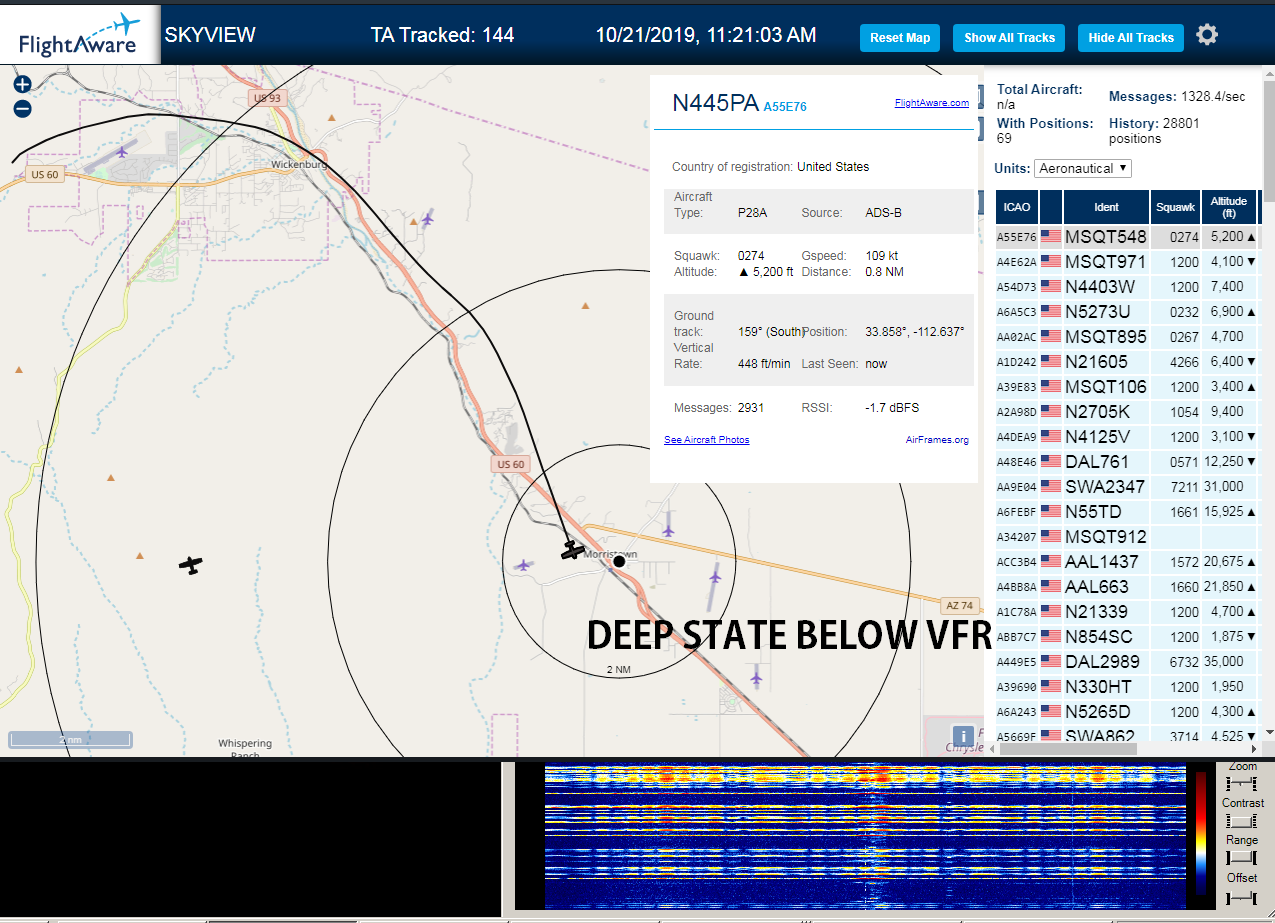Sort by the Altitude (ft) column header
The width and height of the screenshot is (1275, 923).
[x=1229, y=207]
